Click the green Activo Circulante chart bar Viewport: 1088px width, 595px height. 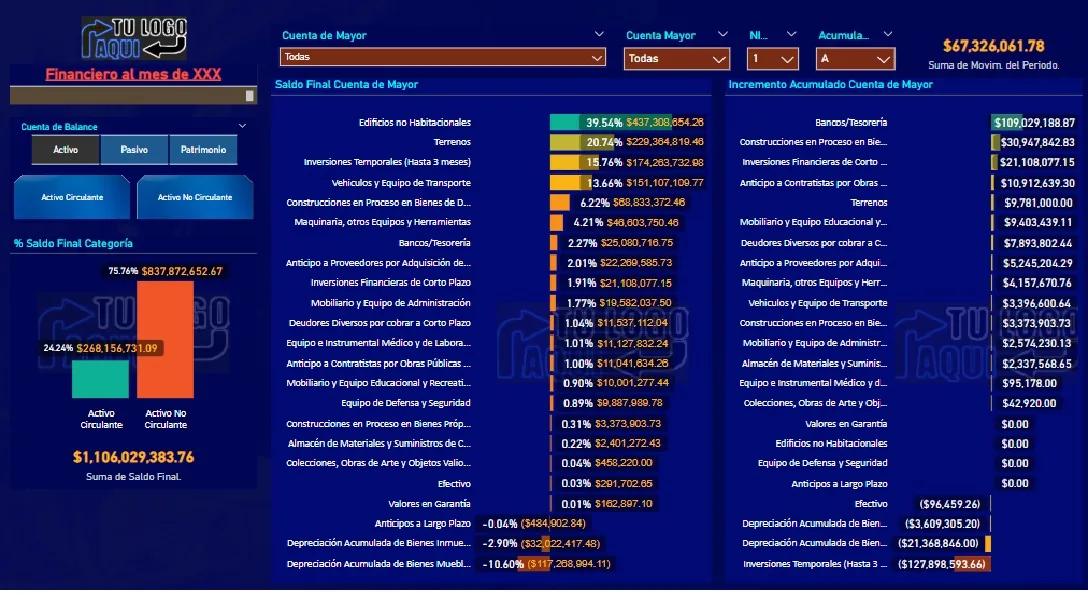click(x=101, y=379)
